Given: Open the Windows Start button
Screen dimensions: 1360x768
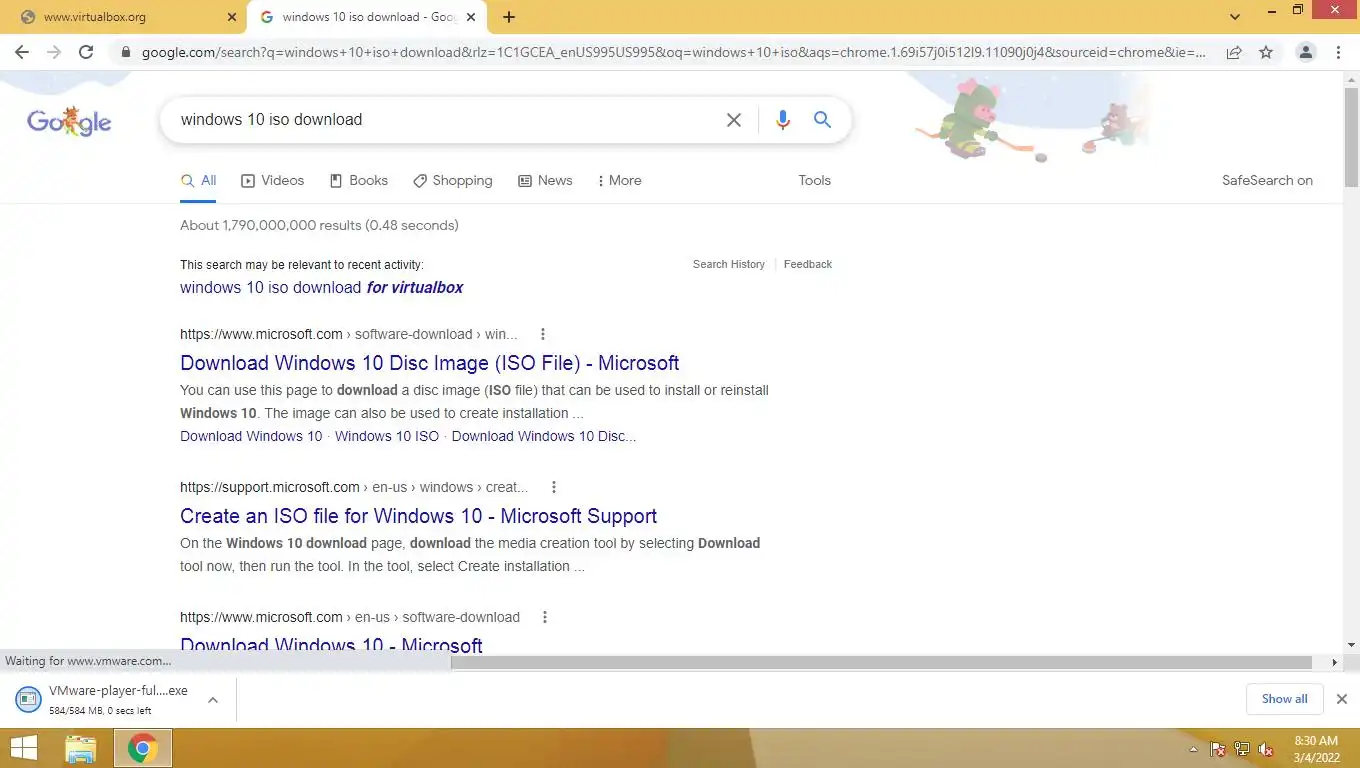Looking at the screenshot, I should (x=23, y=748).
